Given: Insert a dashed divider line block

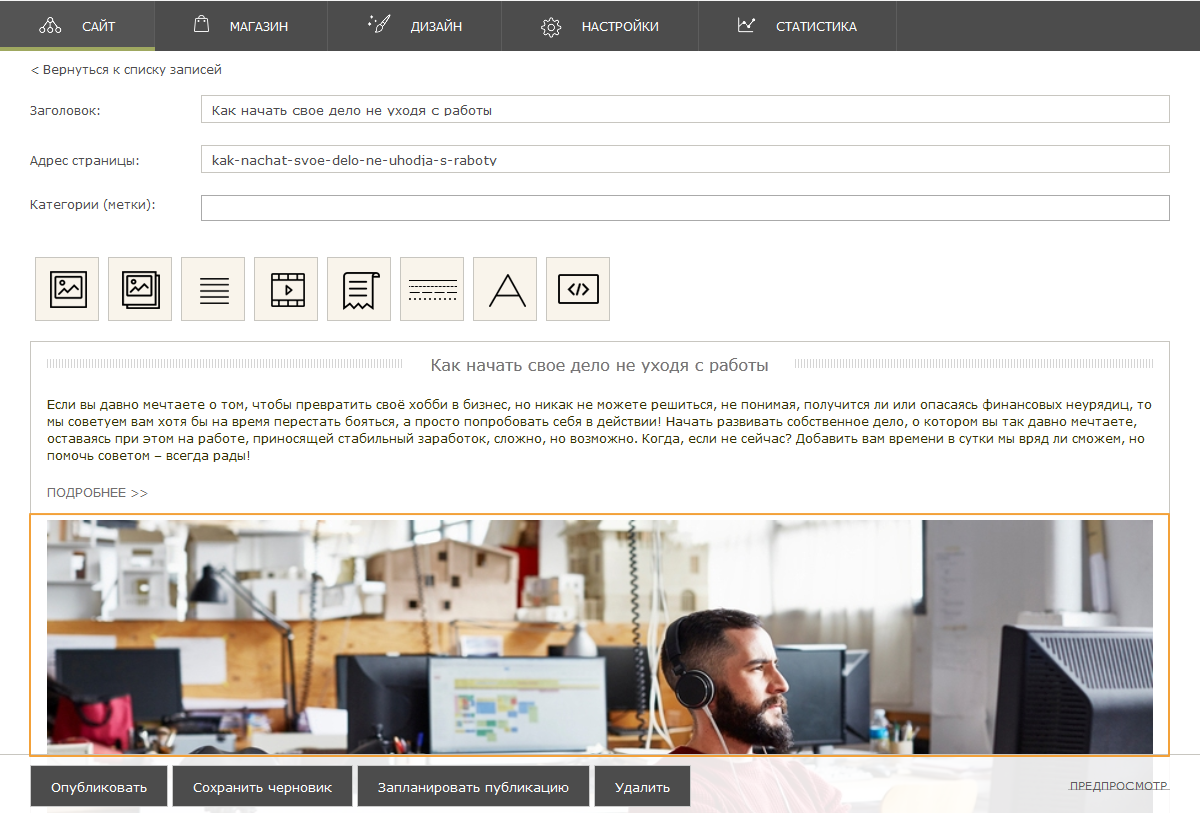Looking at the screenshot, I should pos(432,289).
